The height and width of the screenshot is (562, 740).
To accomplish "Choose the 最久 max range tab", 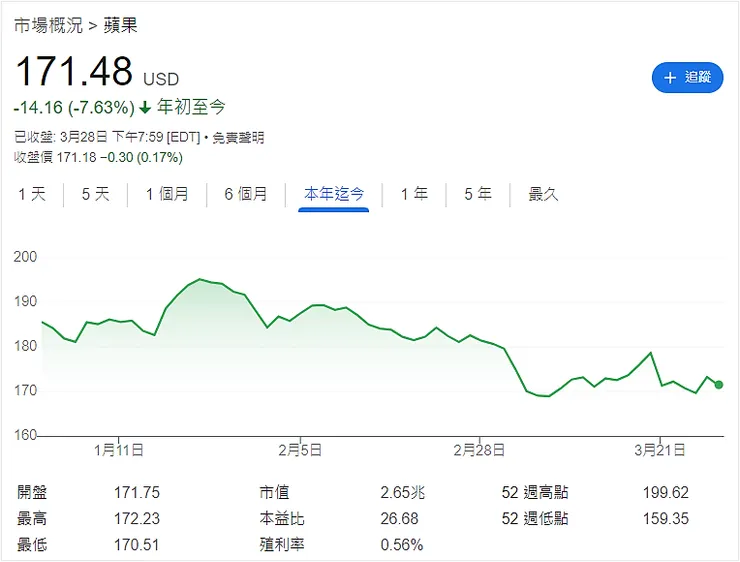I will click(543, 194).
